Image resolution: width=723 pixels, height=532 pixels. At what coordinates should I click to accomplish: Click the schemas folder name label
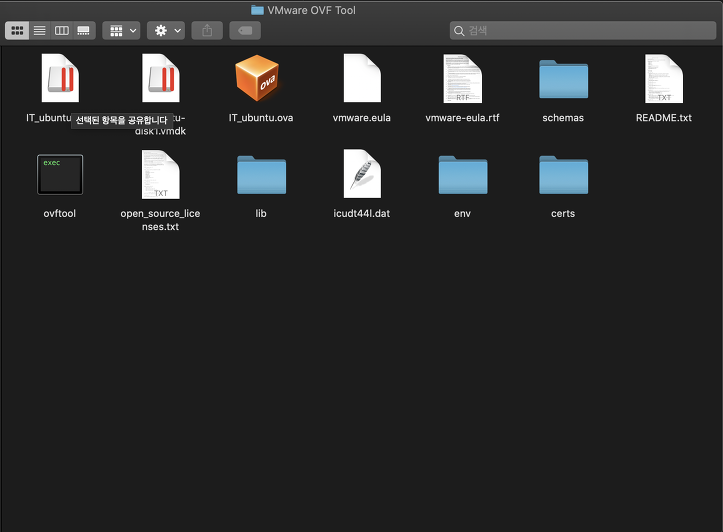tap(563, 118)
